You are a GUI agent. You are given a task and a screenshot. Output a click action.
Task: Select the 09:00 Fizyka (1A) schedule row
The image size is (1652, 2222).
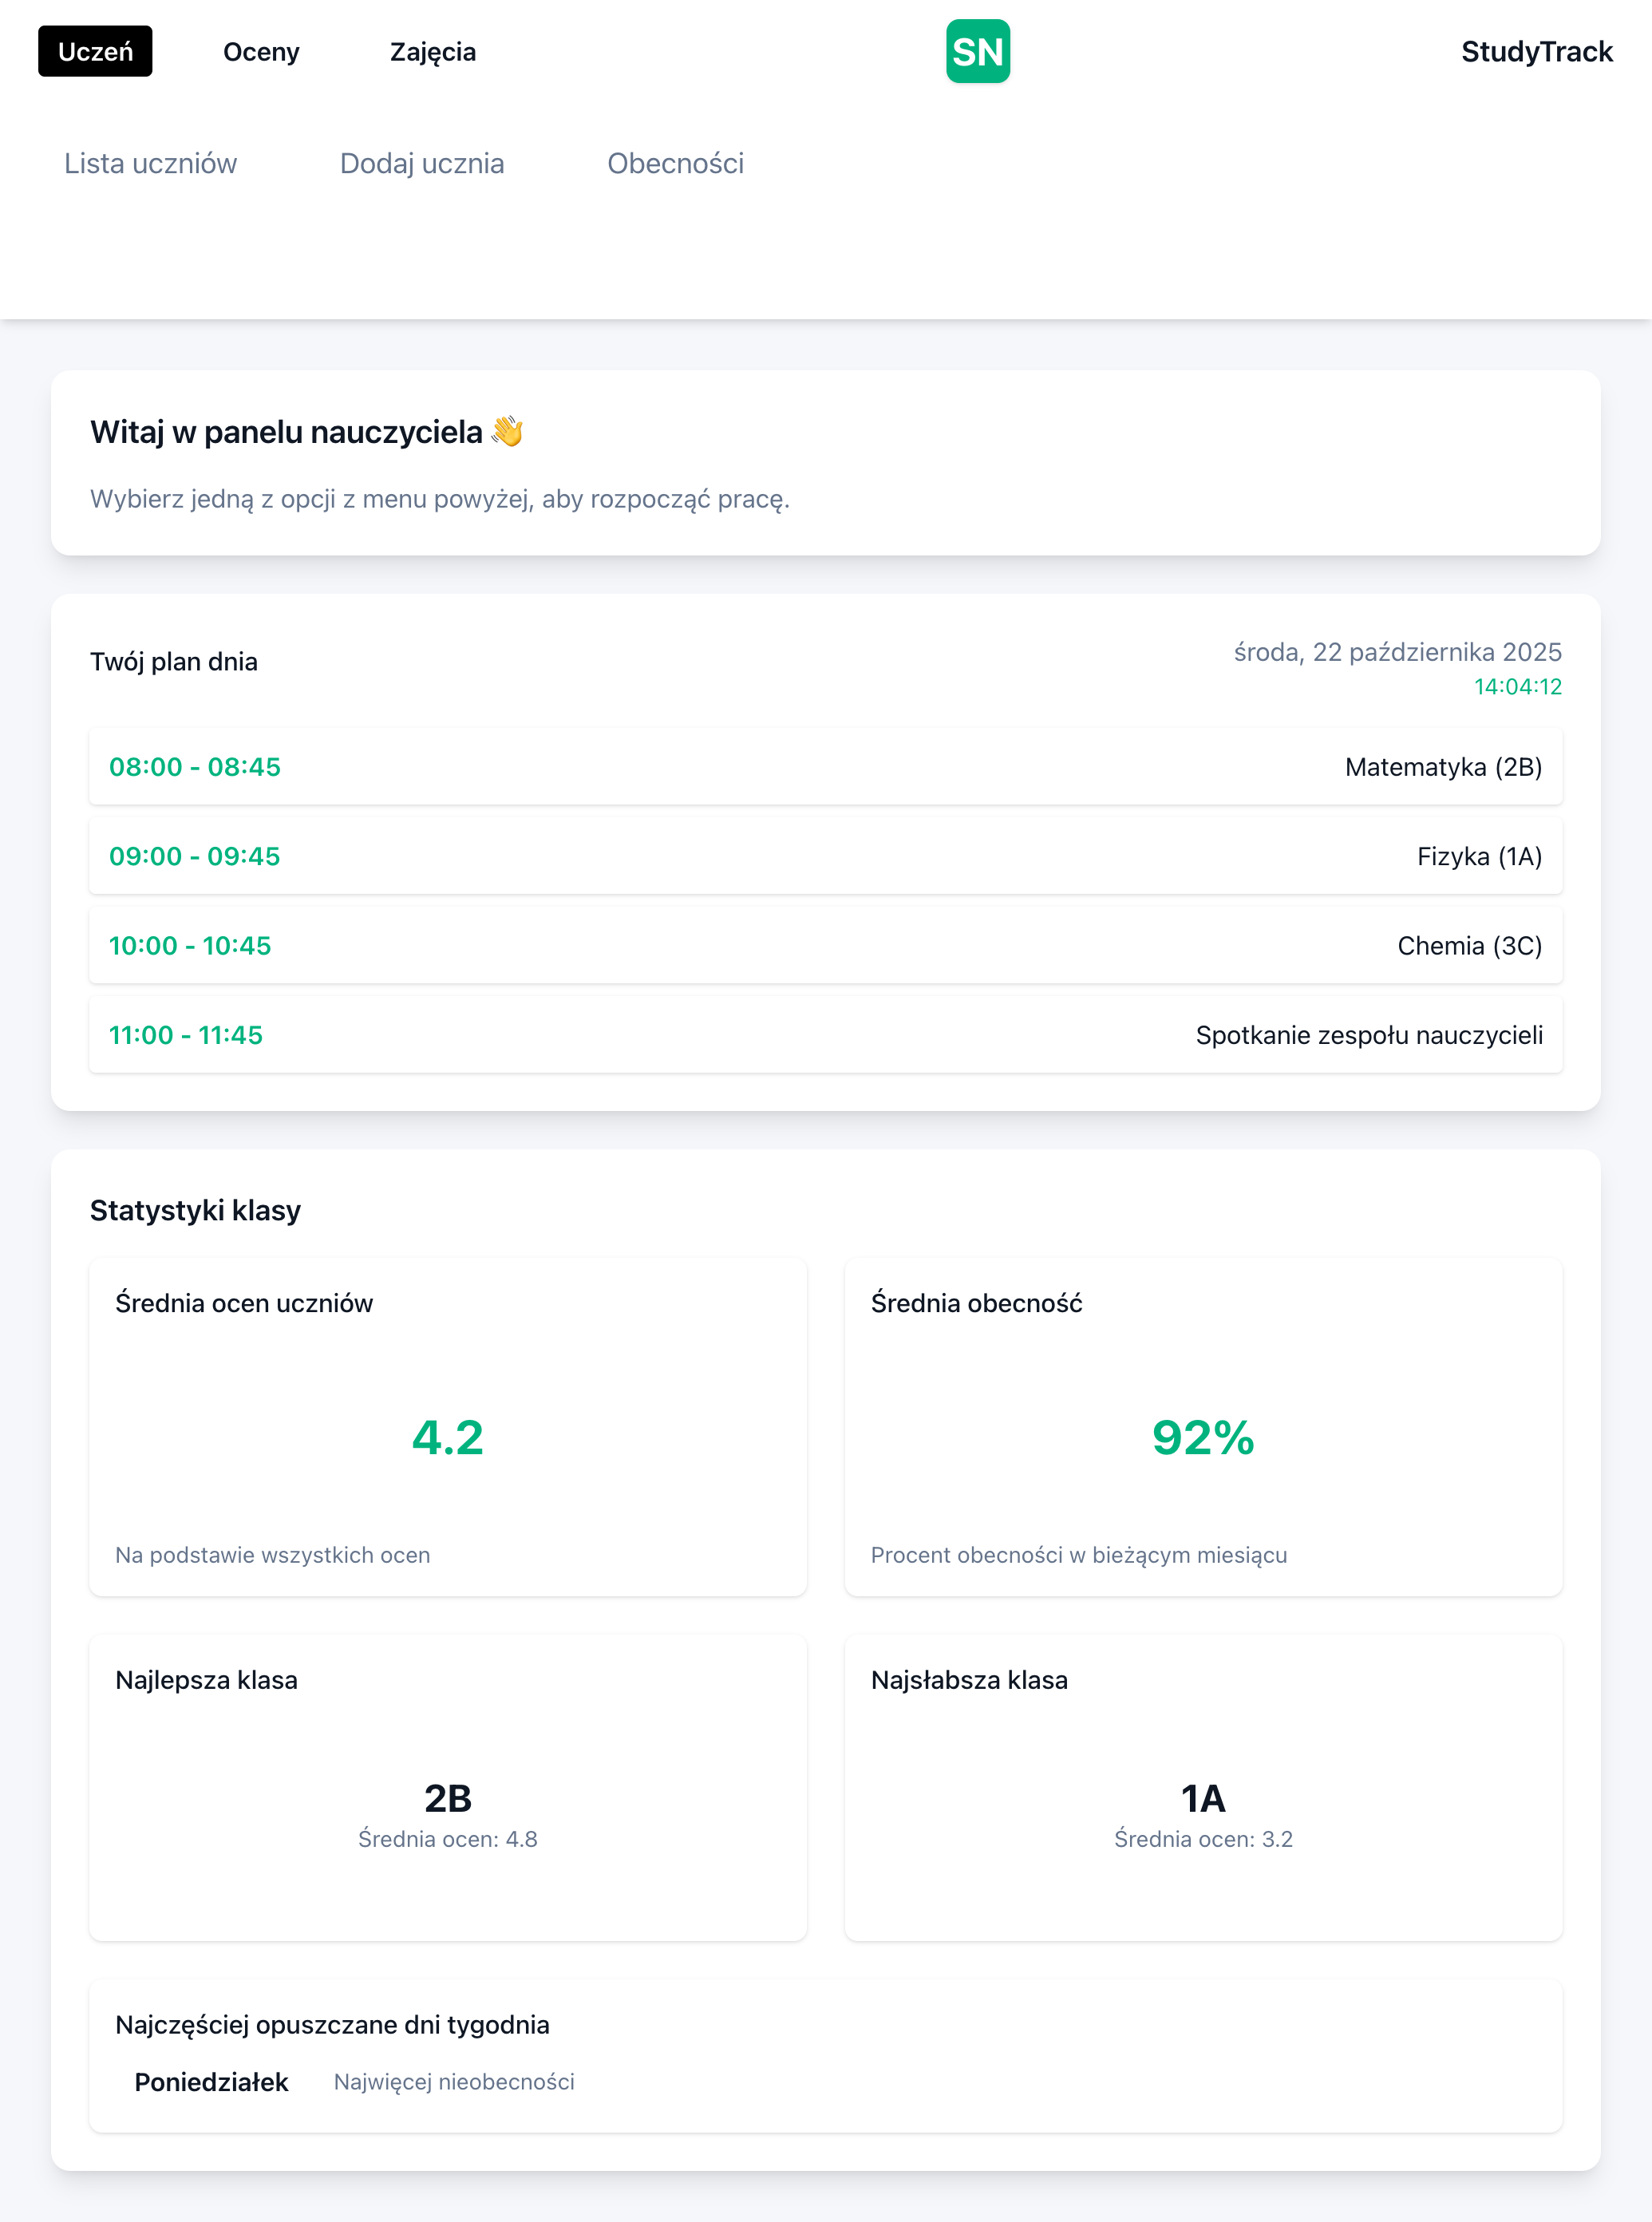[x=825, y=856]
